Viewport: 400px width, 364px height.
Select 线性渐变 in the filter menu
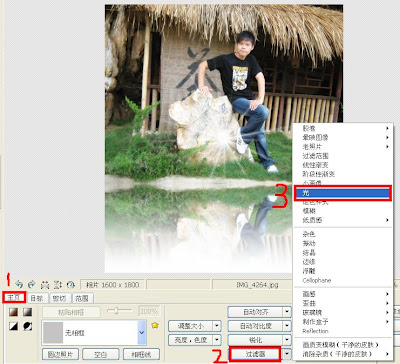tap(342, 165)
